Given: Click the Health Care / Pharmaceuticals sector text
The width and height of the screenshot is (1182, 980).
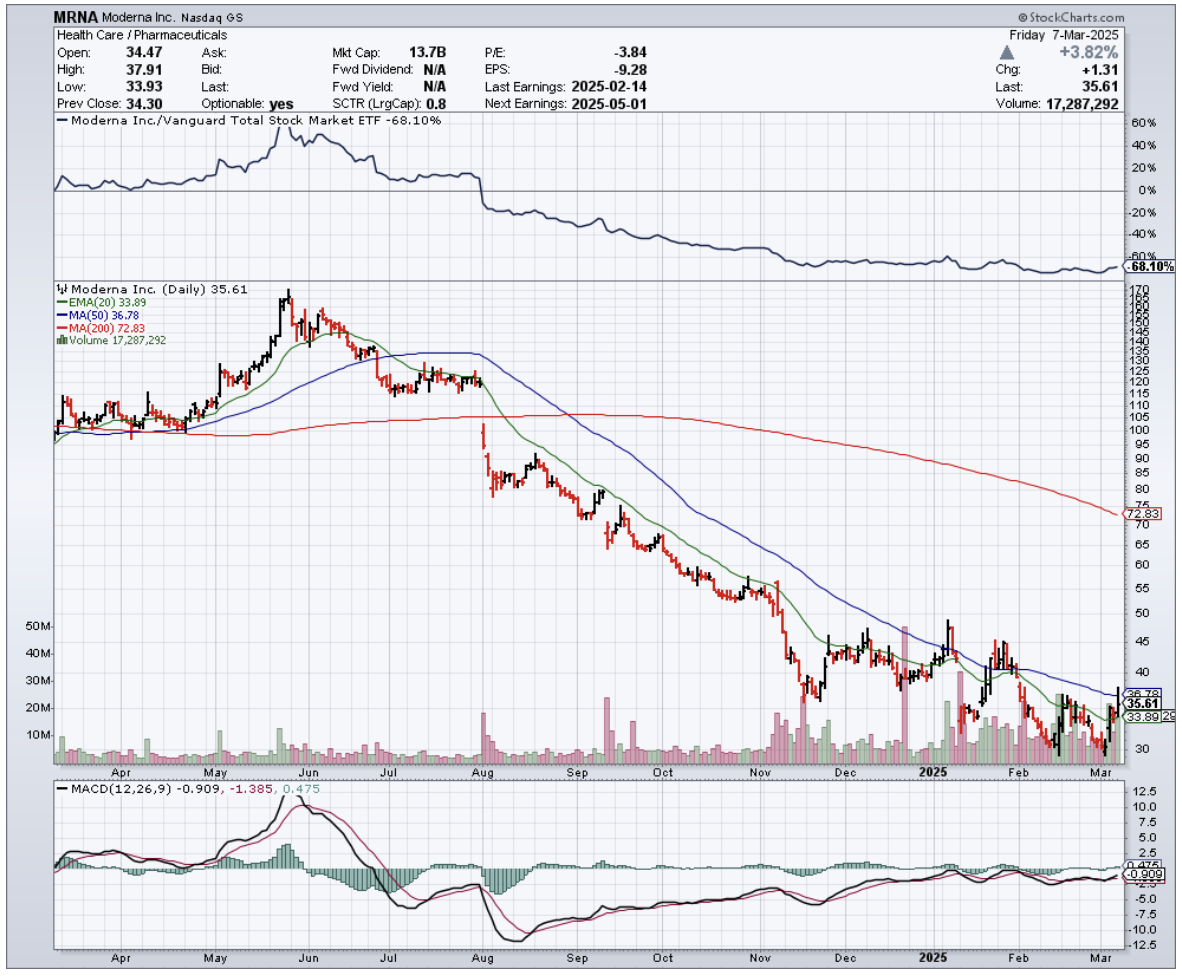Looking at the screenshot, I should tap(142, 35).
